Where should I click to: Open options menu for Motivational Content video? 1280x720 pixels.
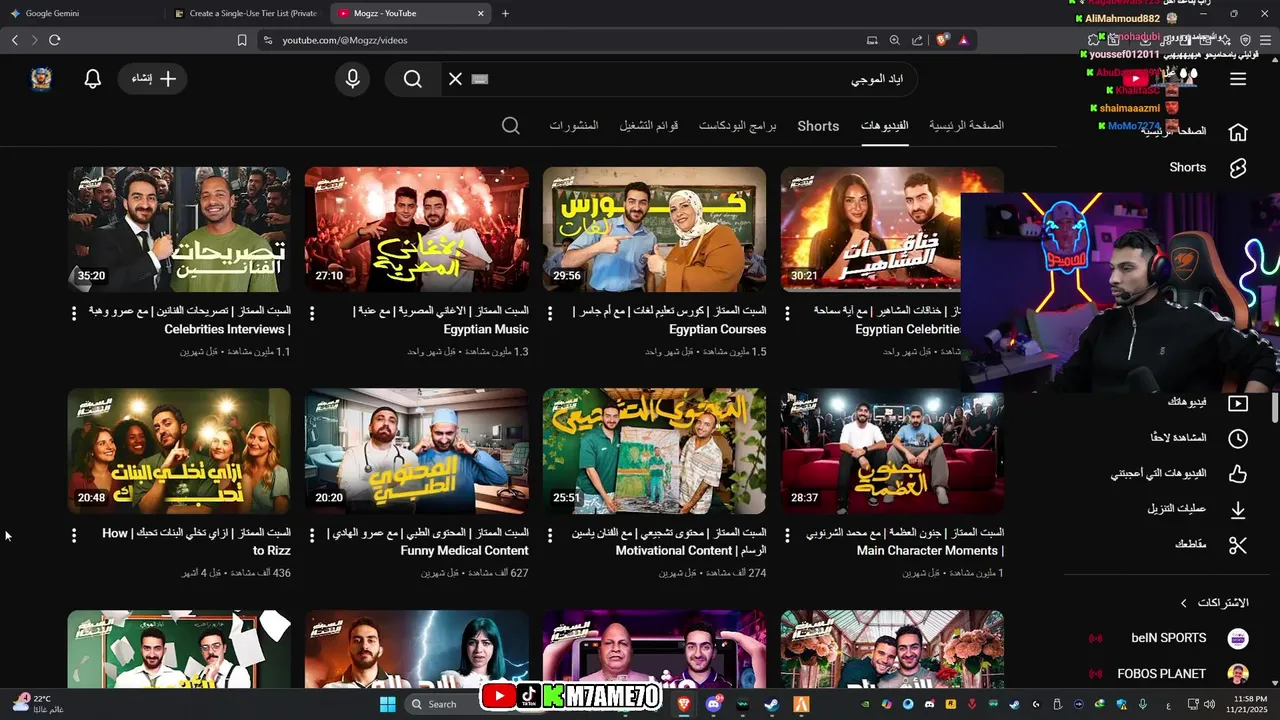(x=550, y=535)
